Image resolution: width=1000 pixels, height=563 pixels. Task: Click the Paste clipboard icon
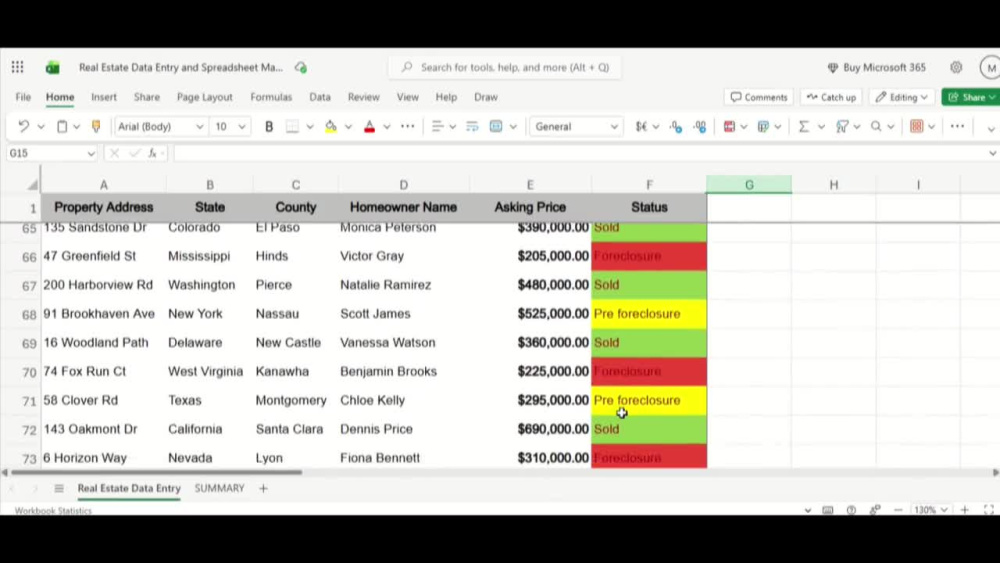click(x=62, y=126)
